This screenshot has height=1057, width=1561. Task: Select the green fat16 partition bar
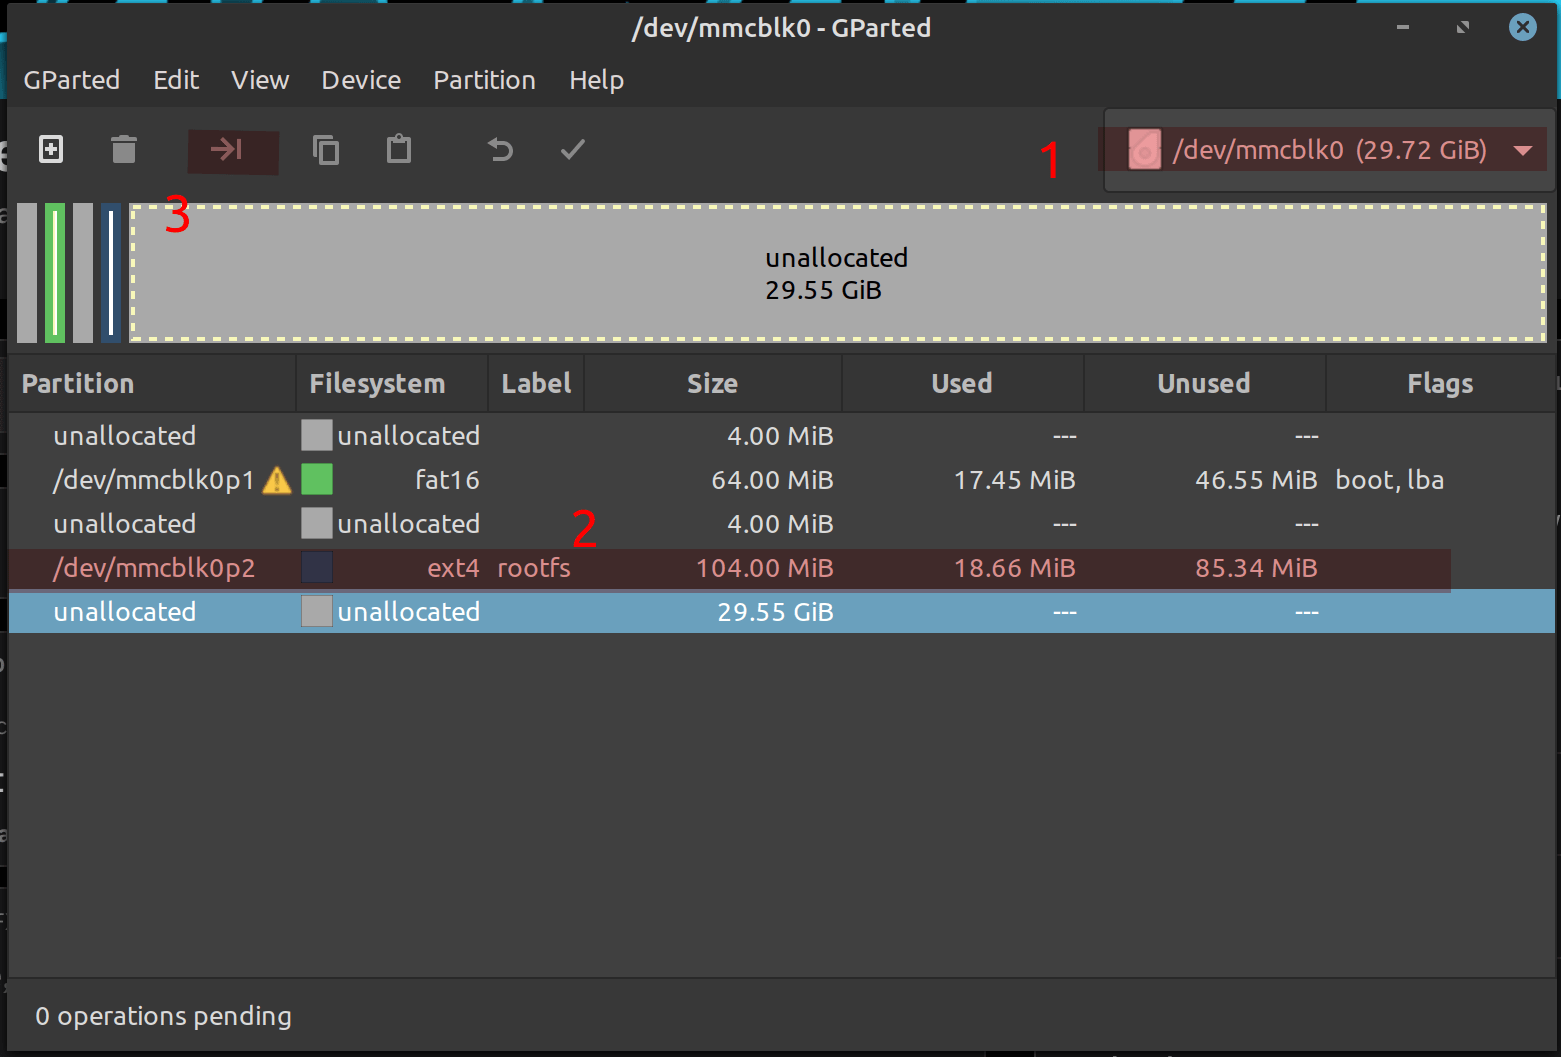(55, 273)
